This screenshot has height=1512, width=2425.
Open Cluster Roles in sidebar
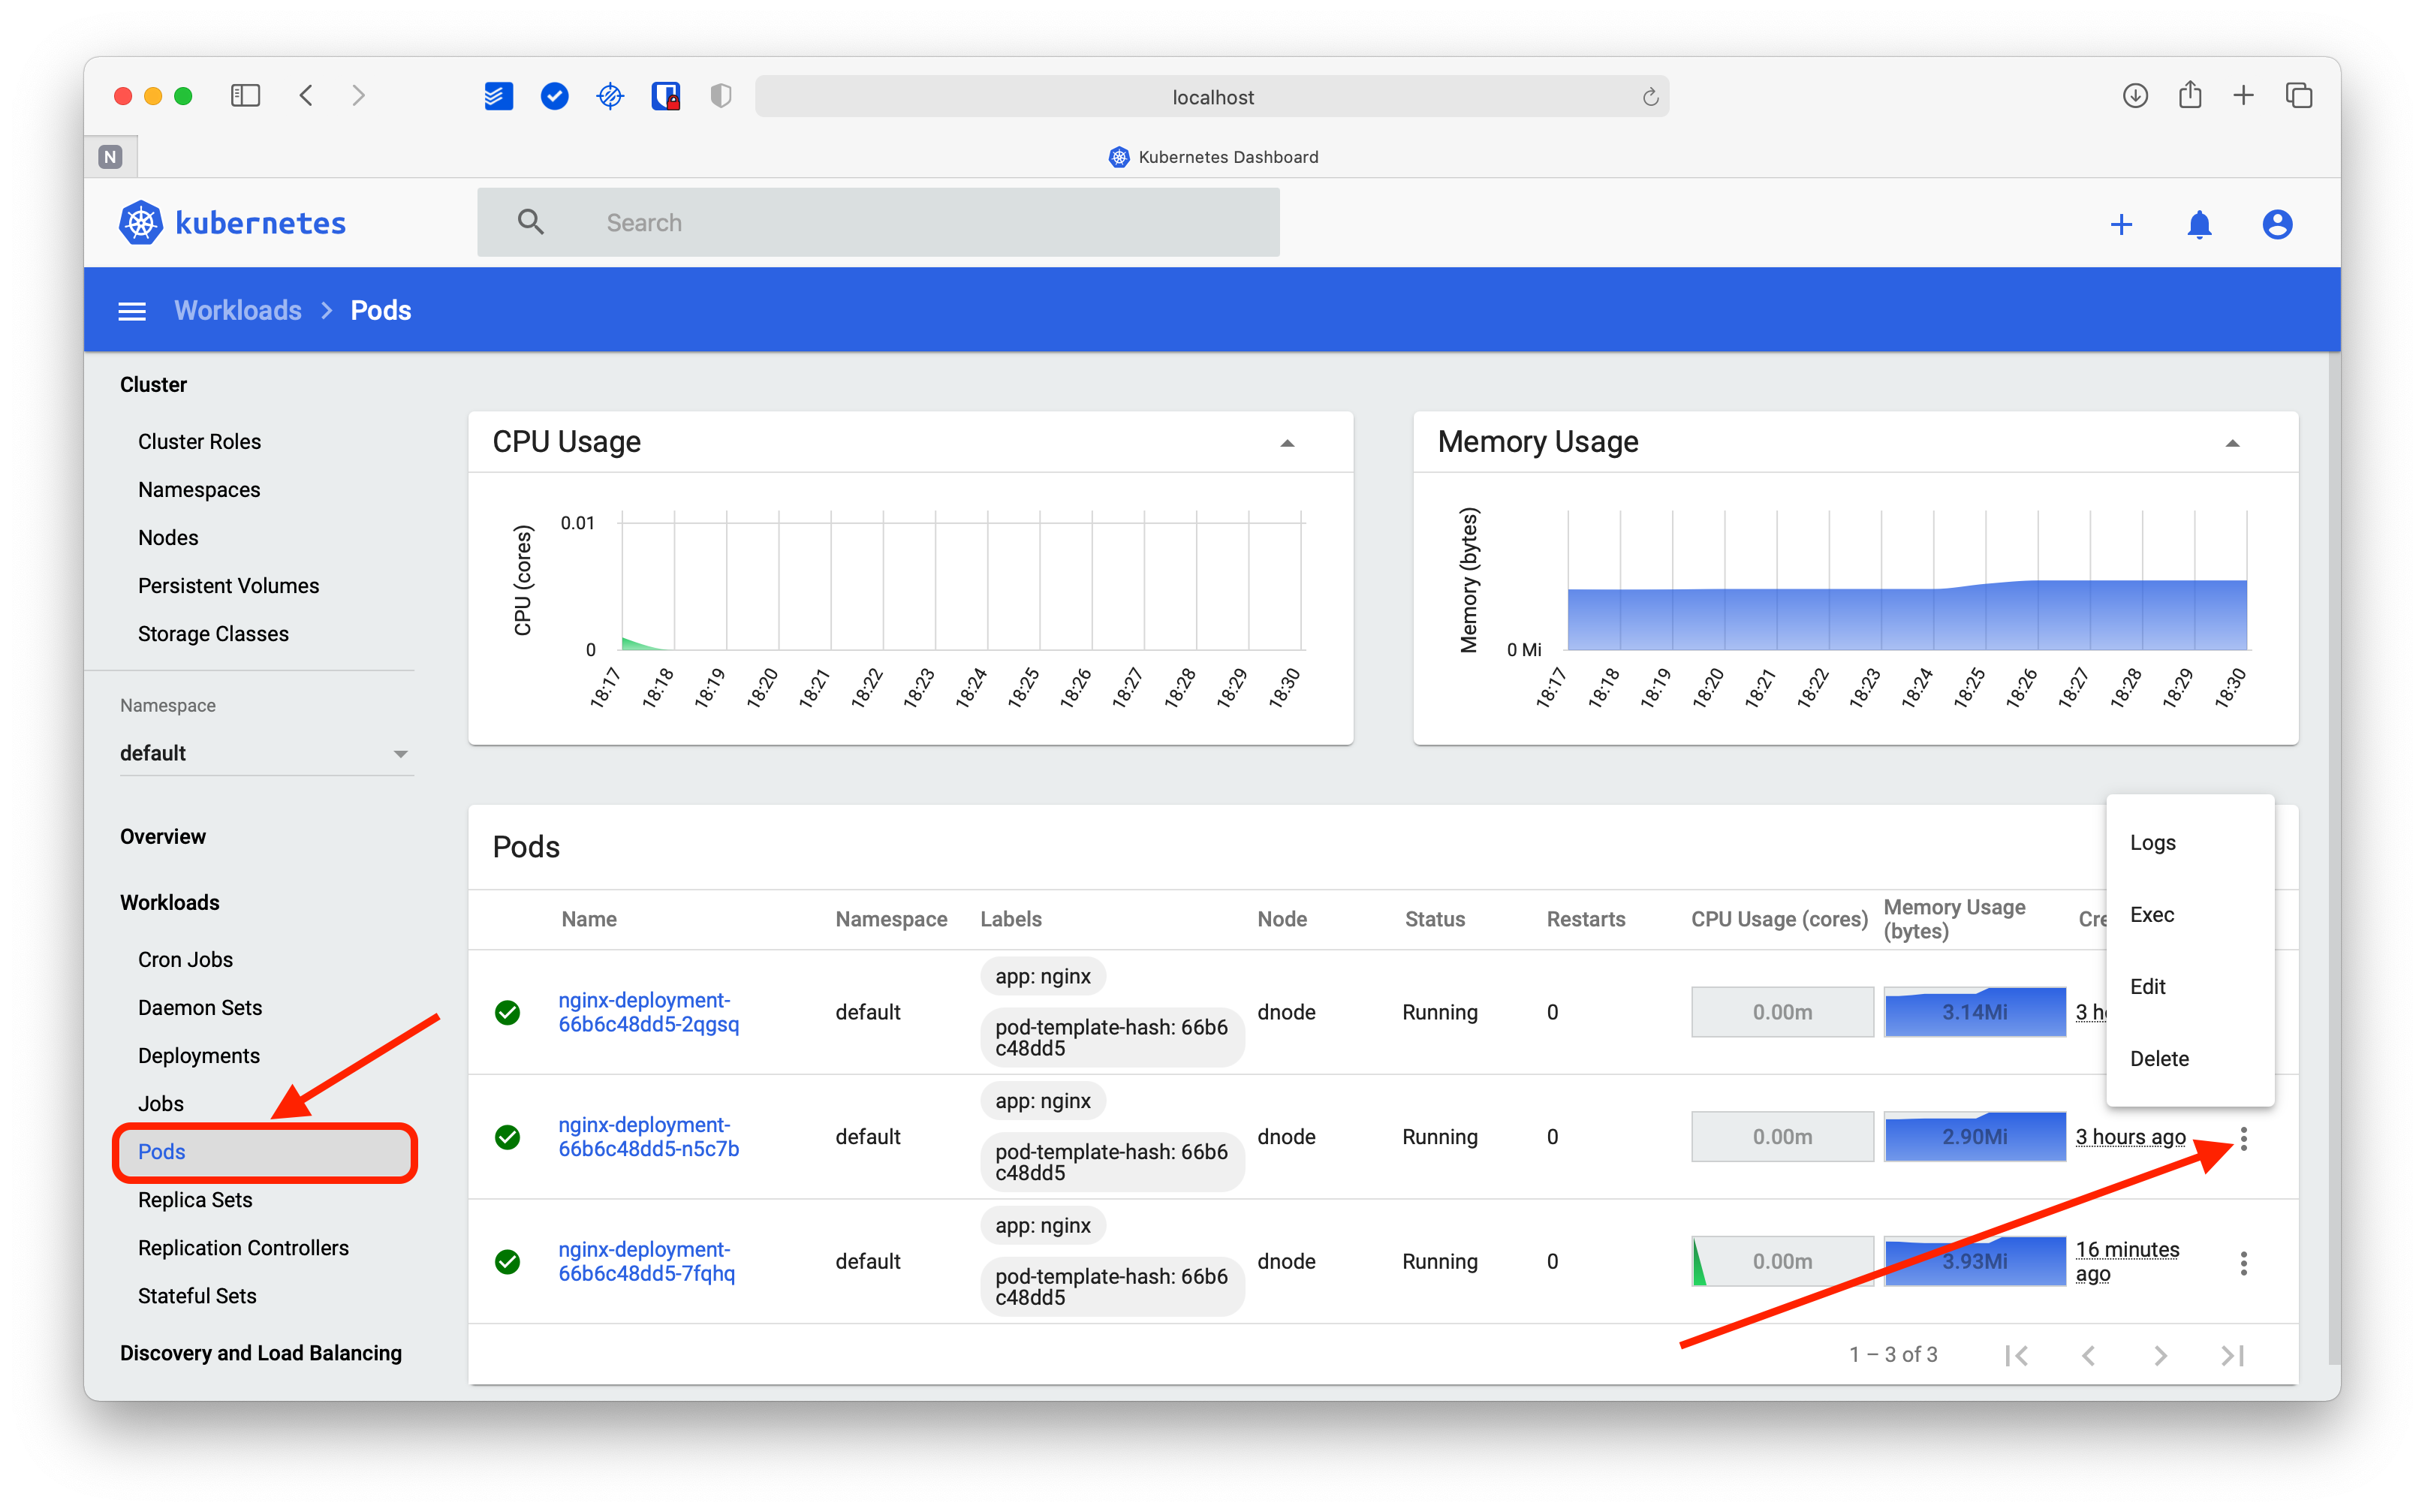[x=199, y=442]
